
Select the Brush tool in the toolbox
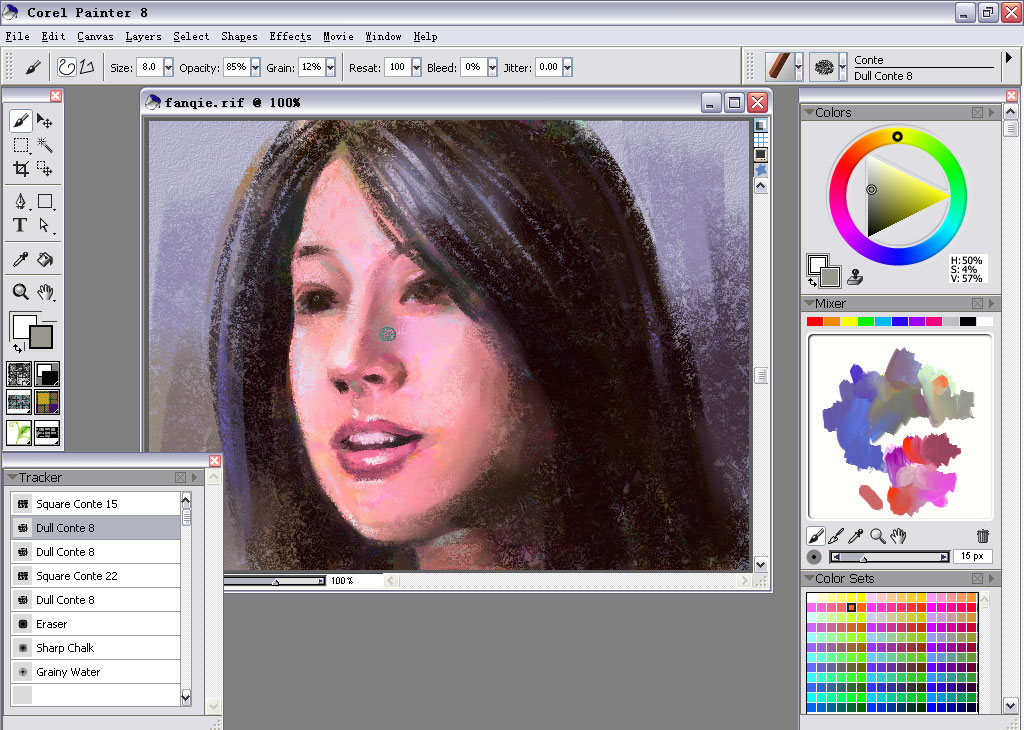(x=20, y=121)
